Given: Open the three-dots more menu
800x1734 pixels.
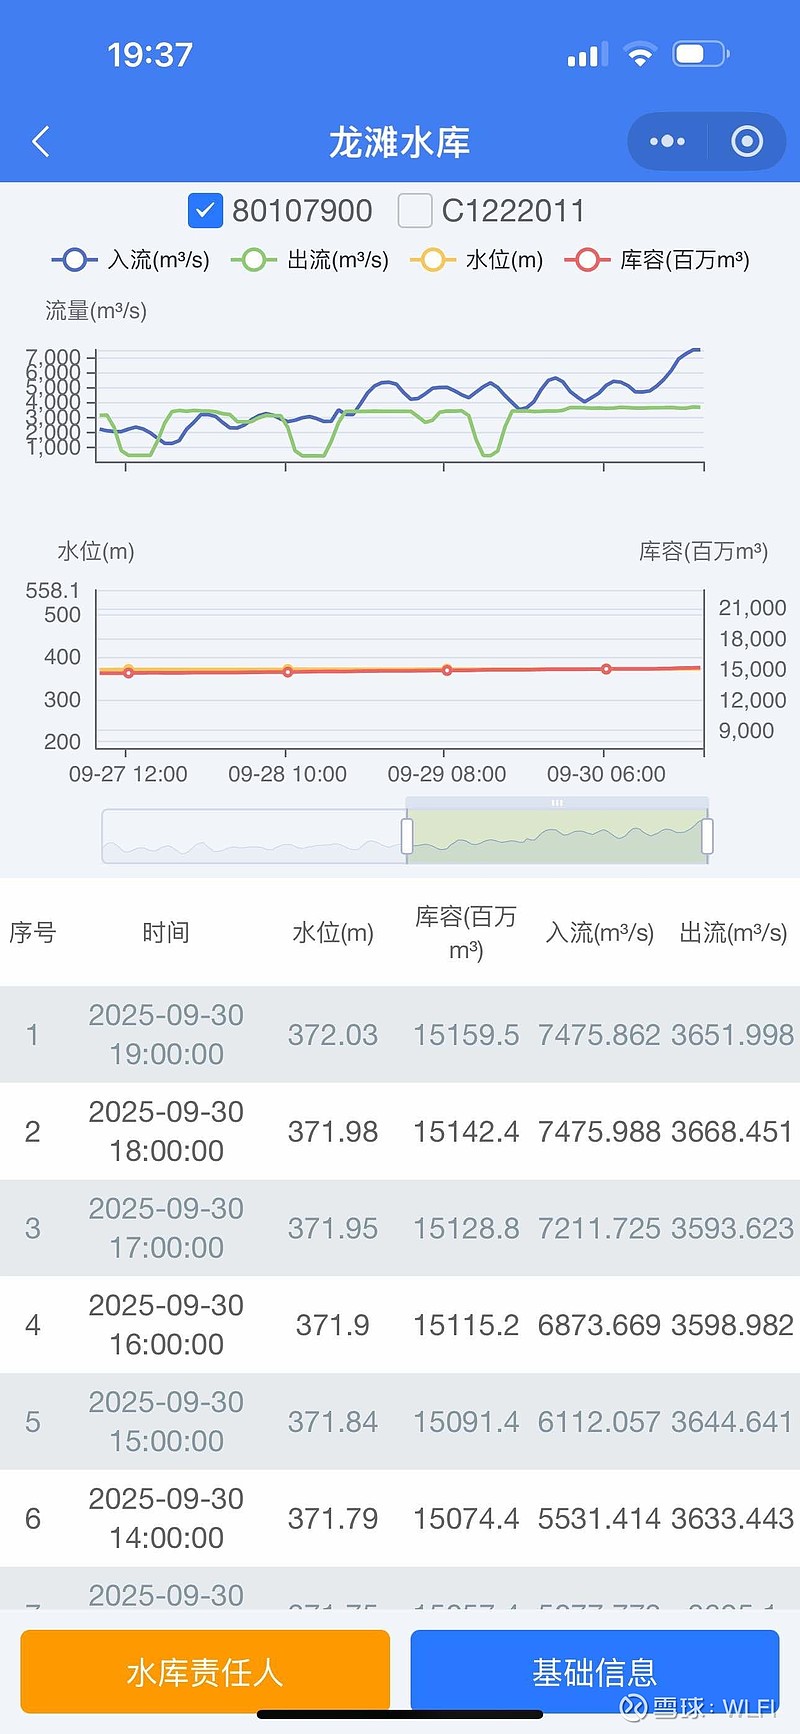Looking at the screenshot, I should (x=667, y=142).
